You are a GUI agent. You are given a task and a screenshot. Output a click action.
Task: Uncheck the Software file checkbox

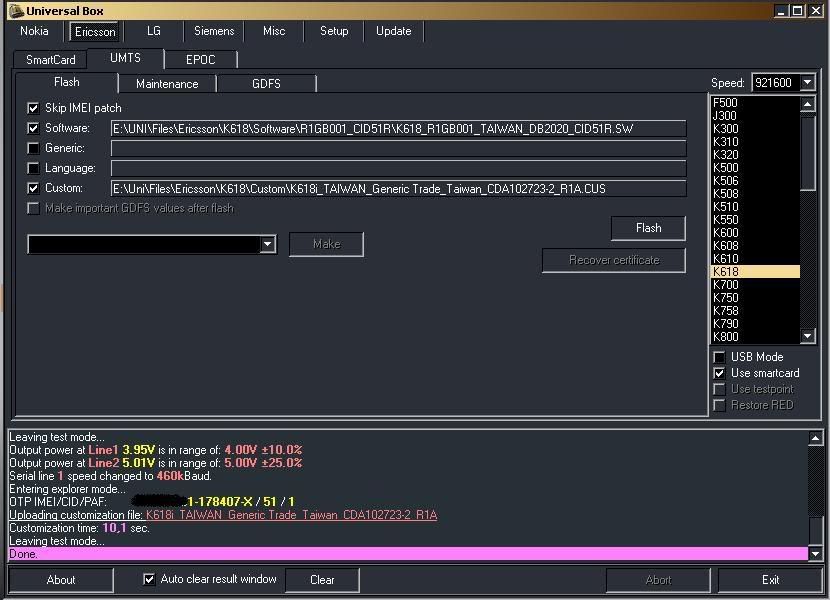point(33,129)
